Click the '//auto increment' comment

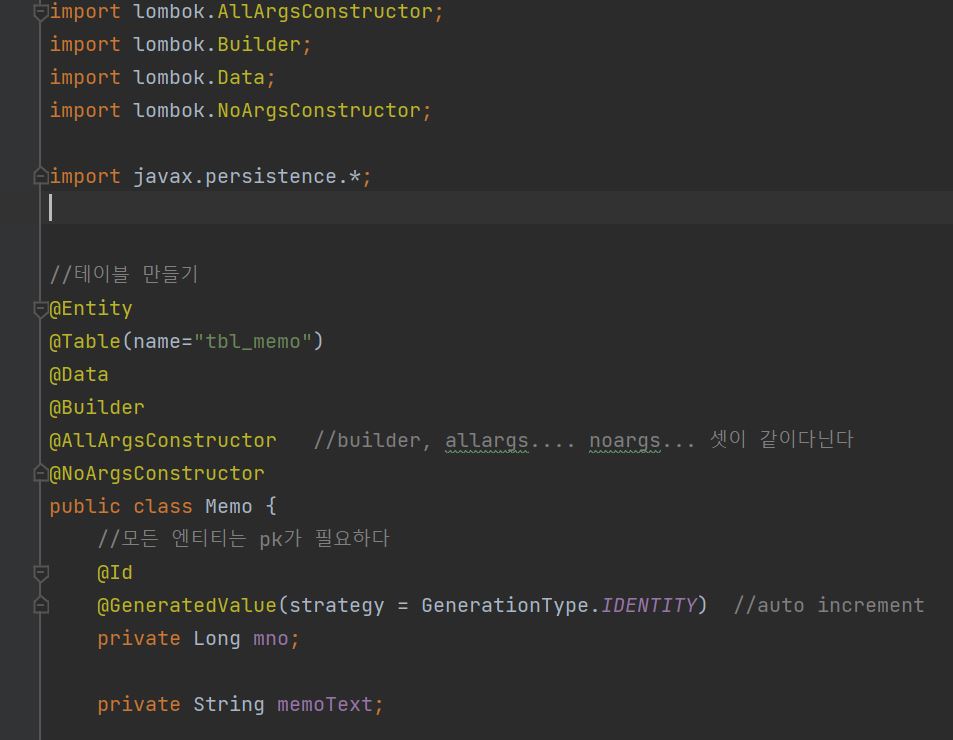click(829, 605)
